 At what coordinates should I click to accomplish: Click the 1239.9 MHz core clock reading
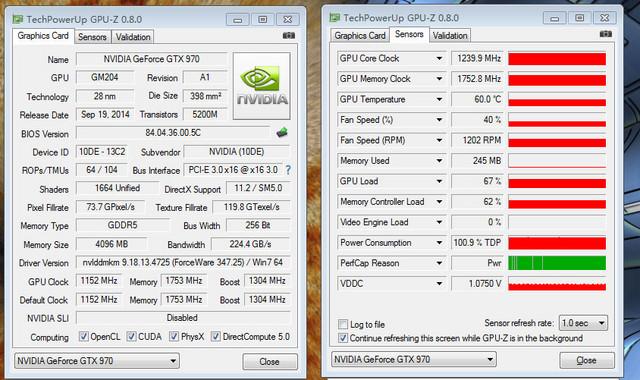(477, 58)
